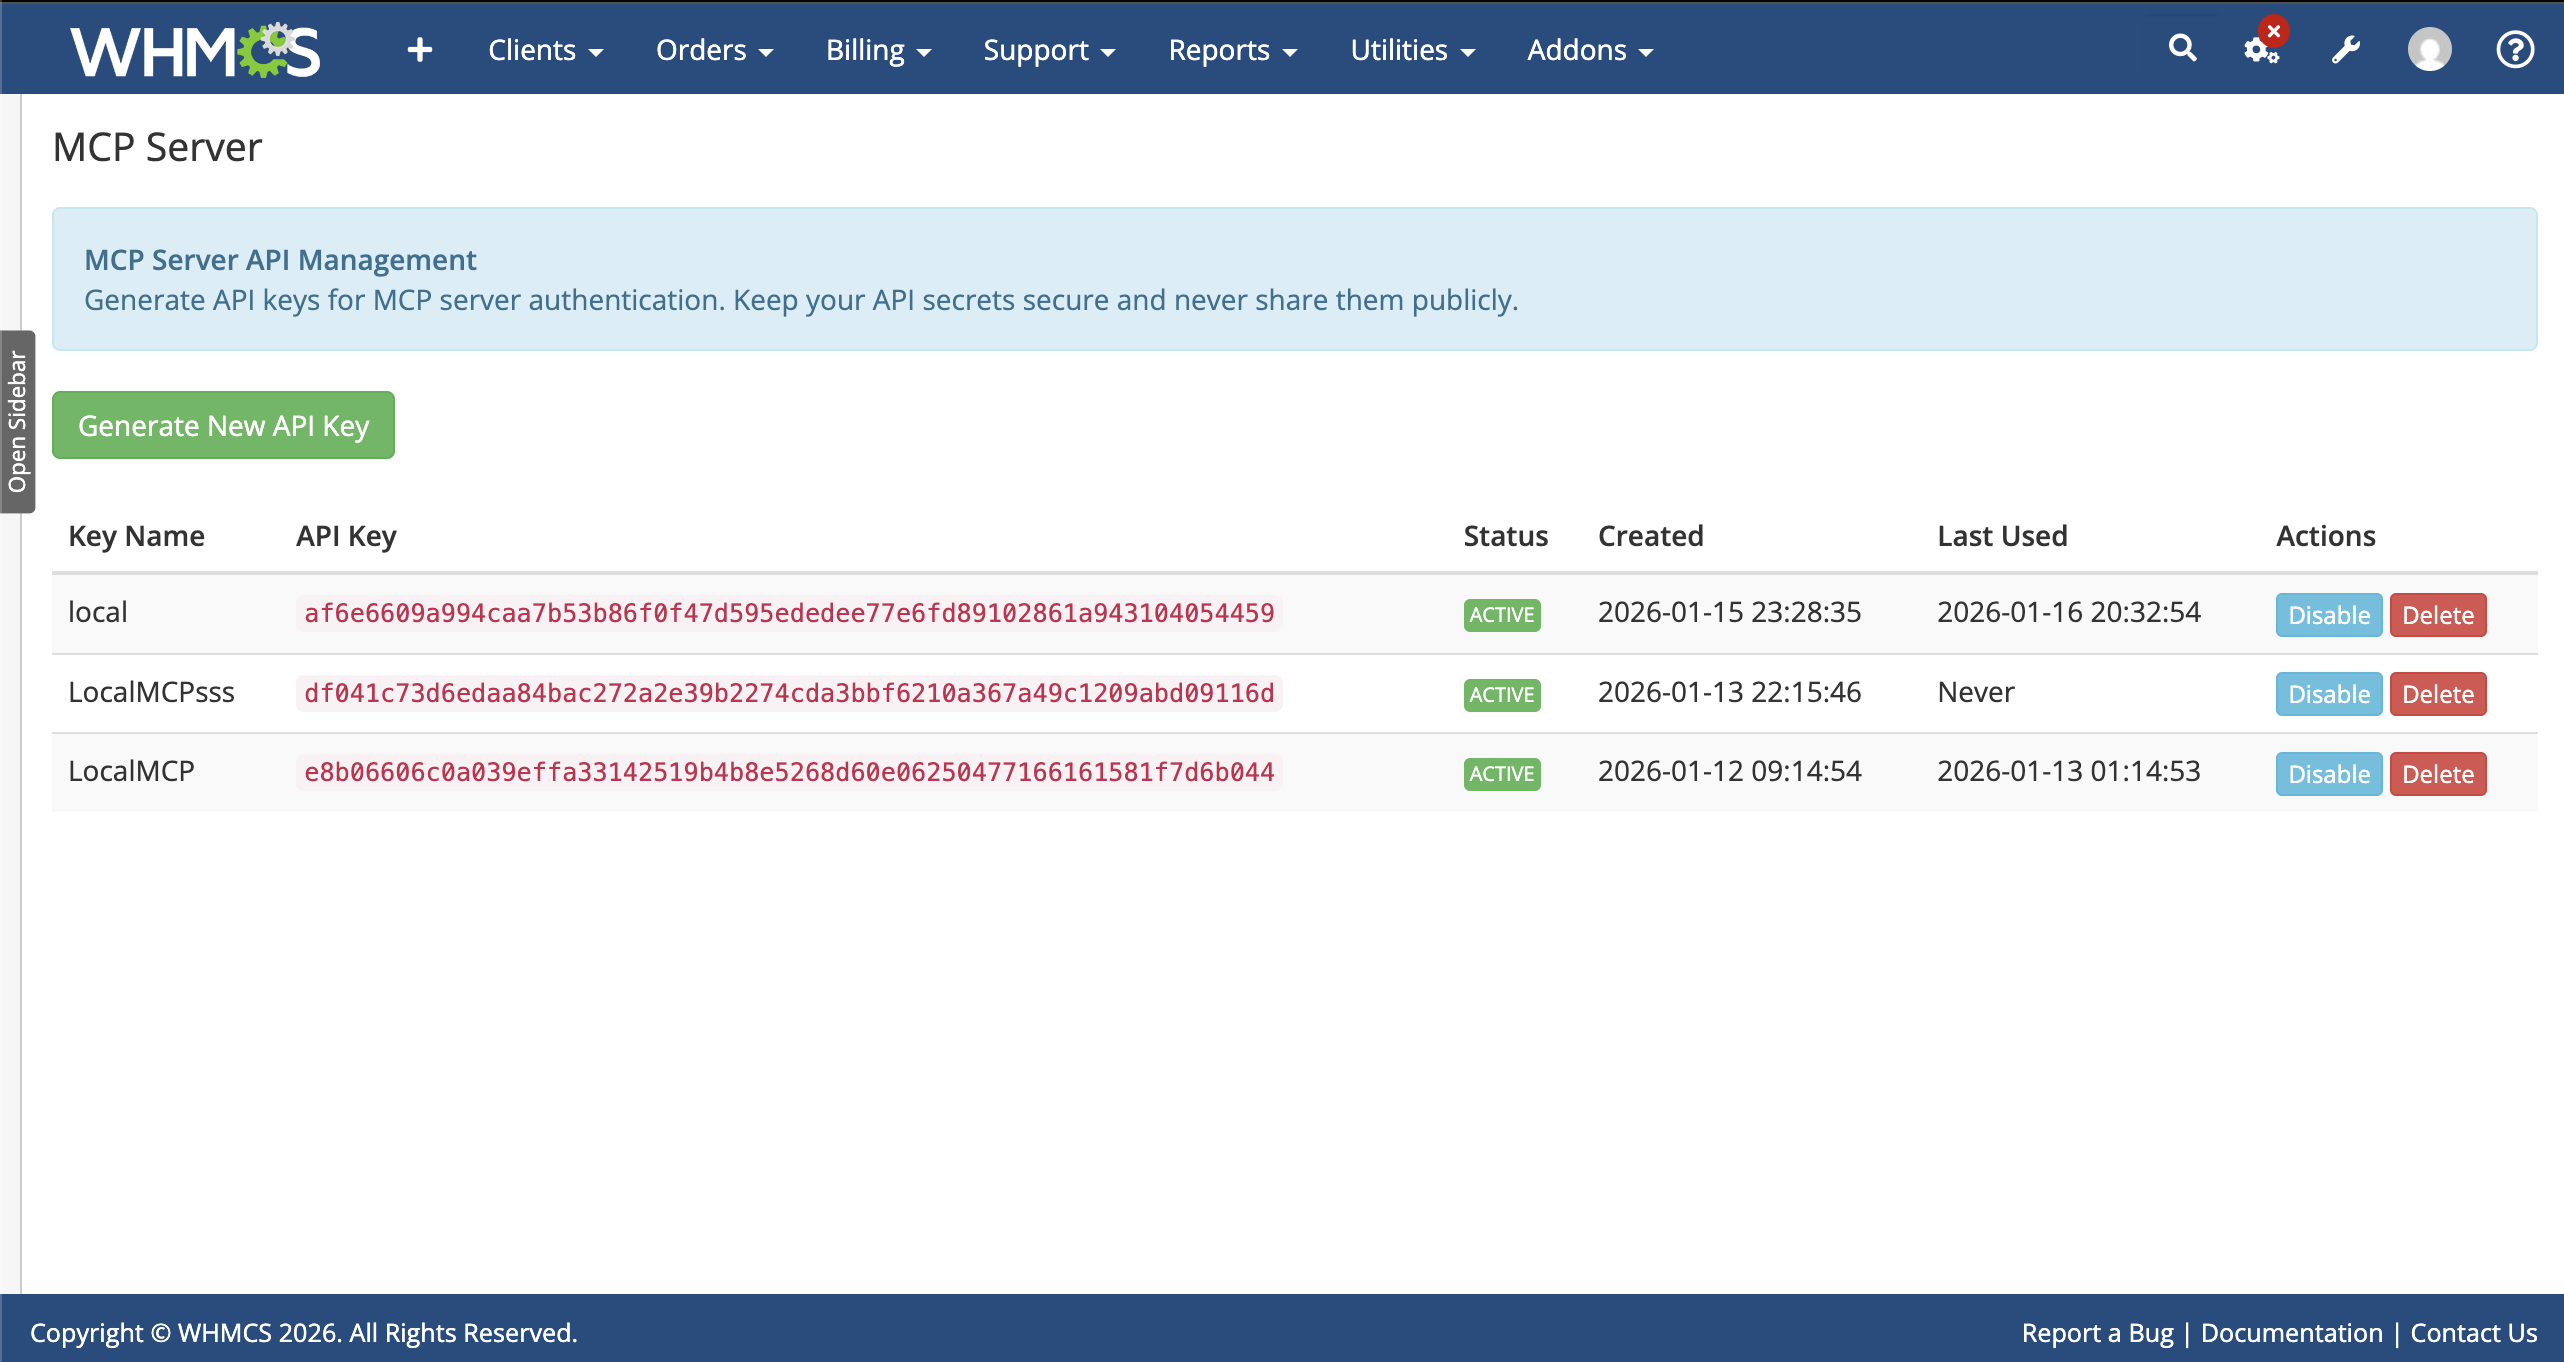Open the search magnifier icon
Image resolution: width=2564 pixels, height=1362 pixels.
click(x=2182, y=48)
